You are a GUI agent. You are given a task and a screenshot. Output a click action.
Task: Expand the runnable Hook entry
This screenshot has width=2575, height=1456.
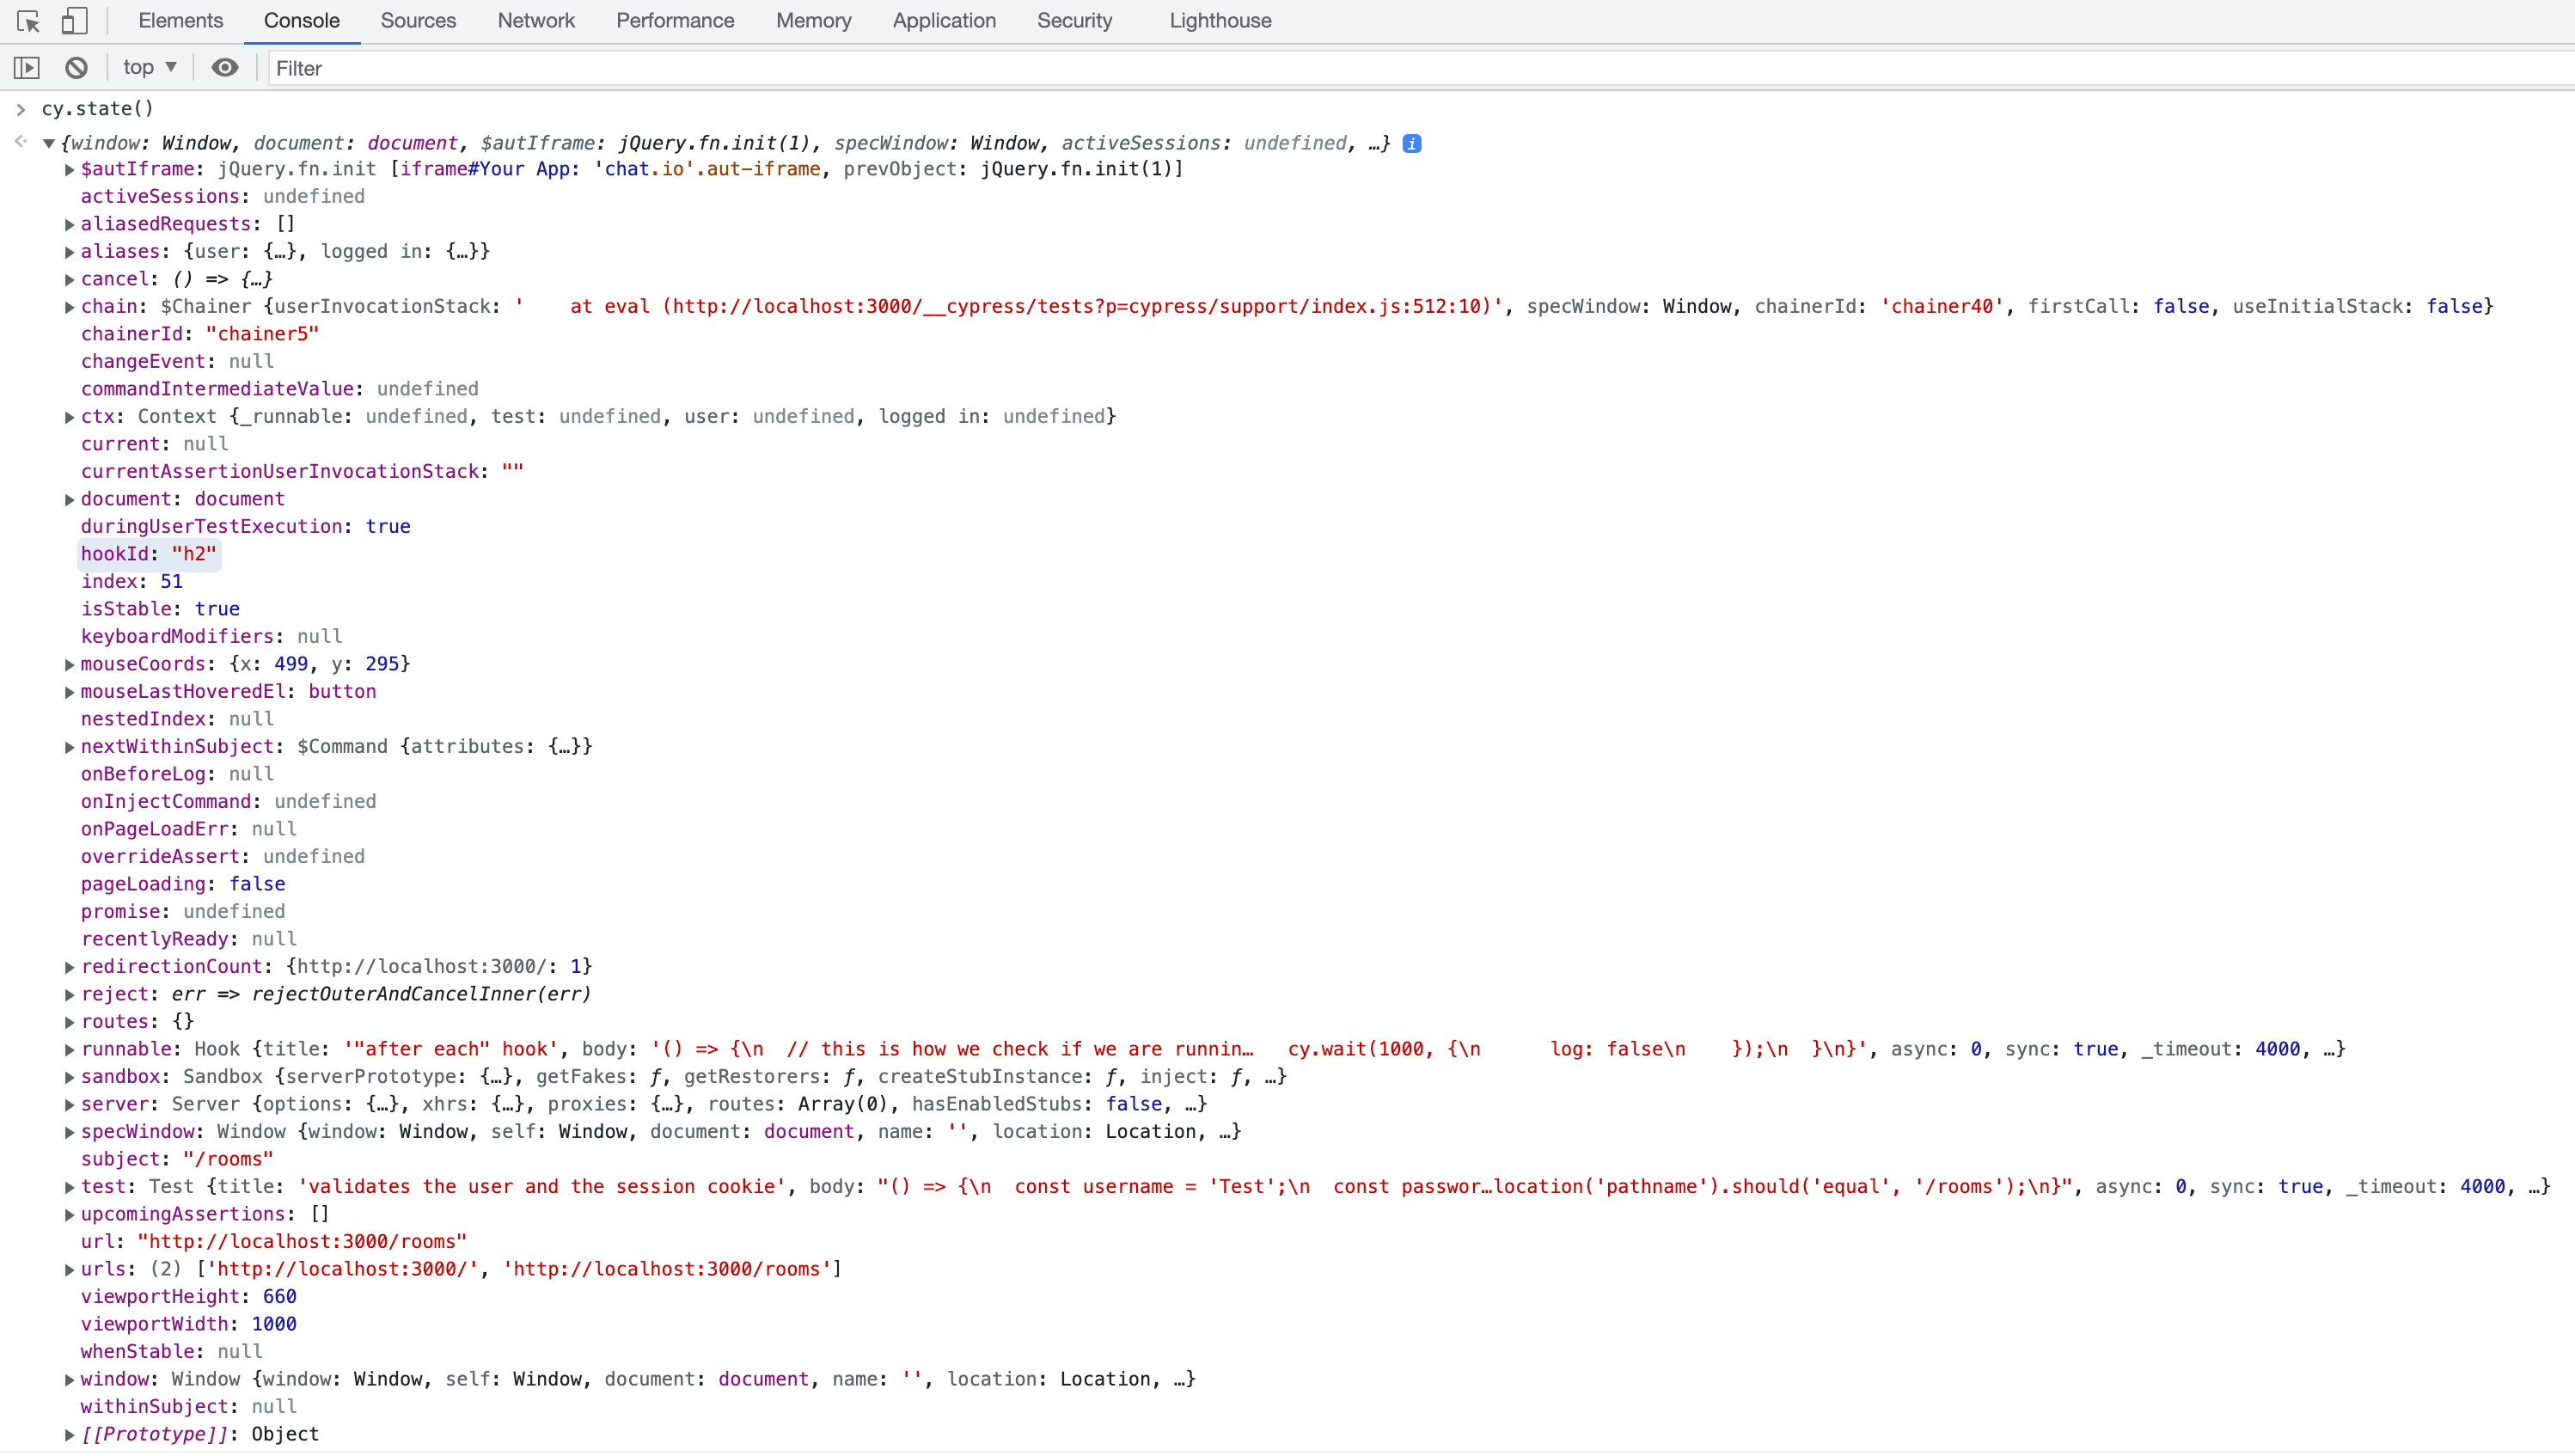point(69,1050)
